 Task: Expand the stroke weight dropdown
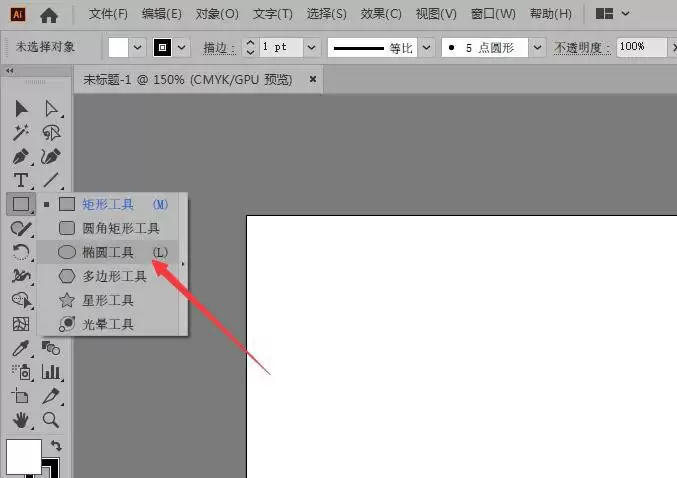click(311, 47)
